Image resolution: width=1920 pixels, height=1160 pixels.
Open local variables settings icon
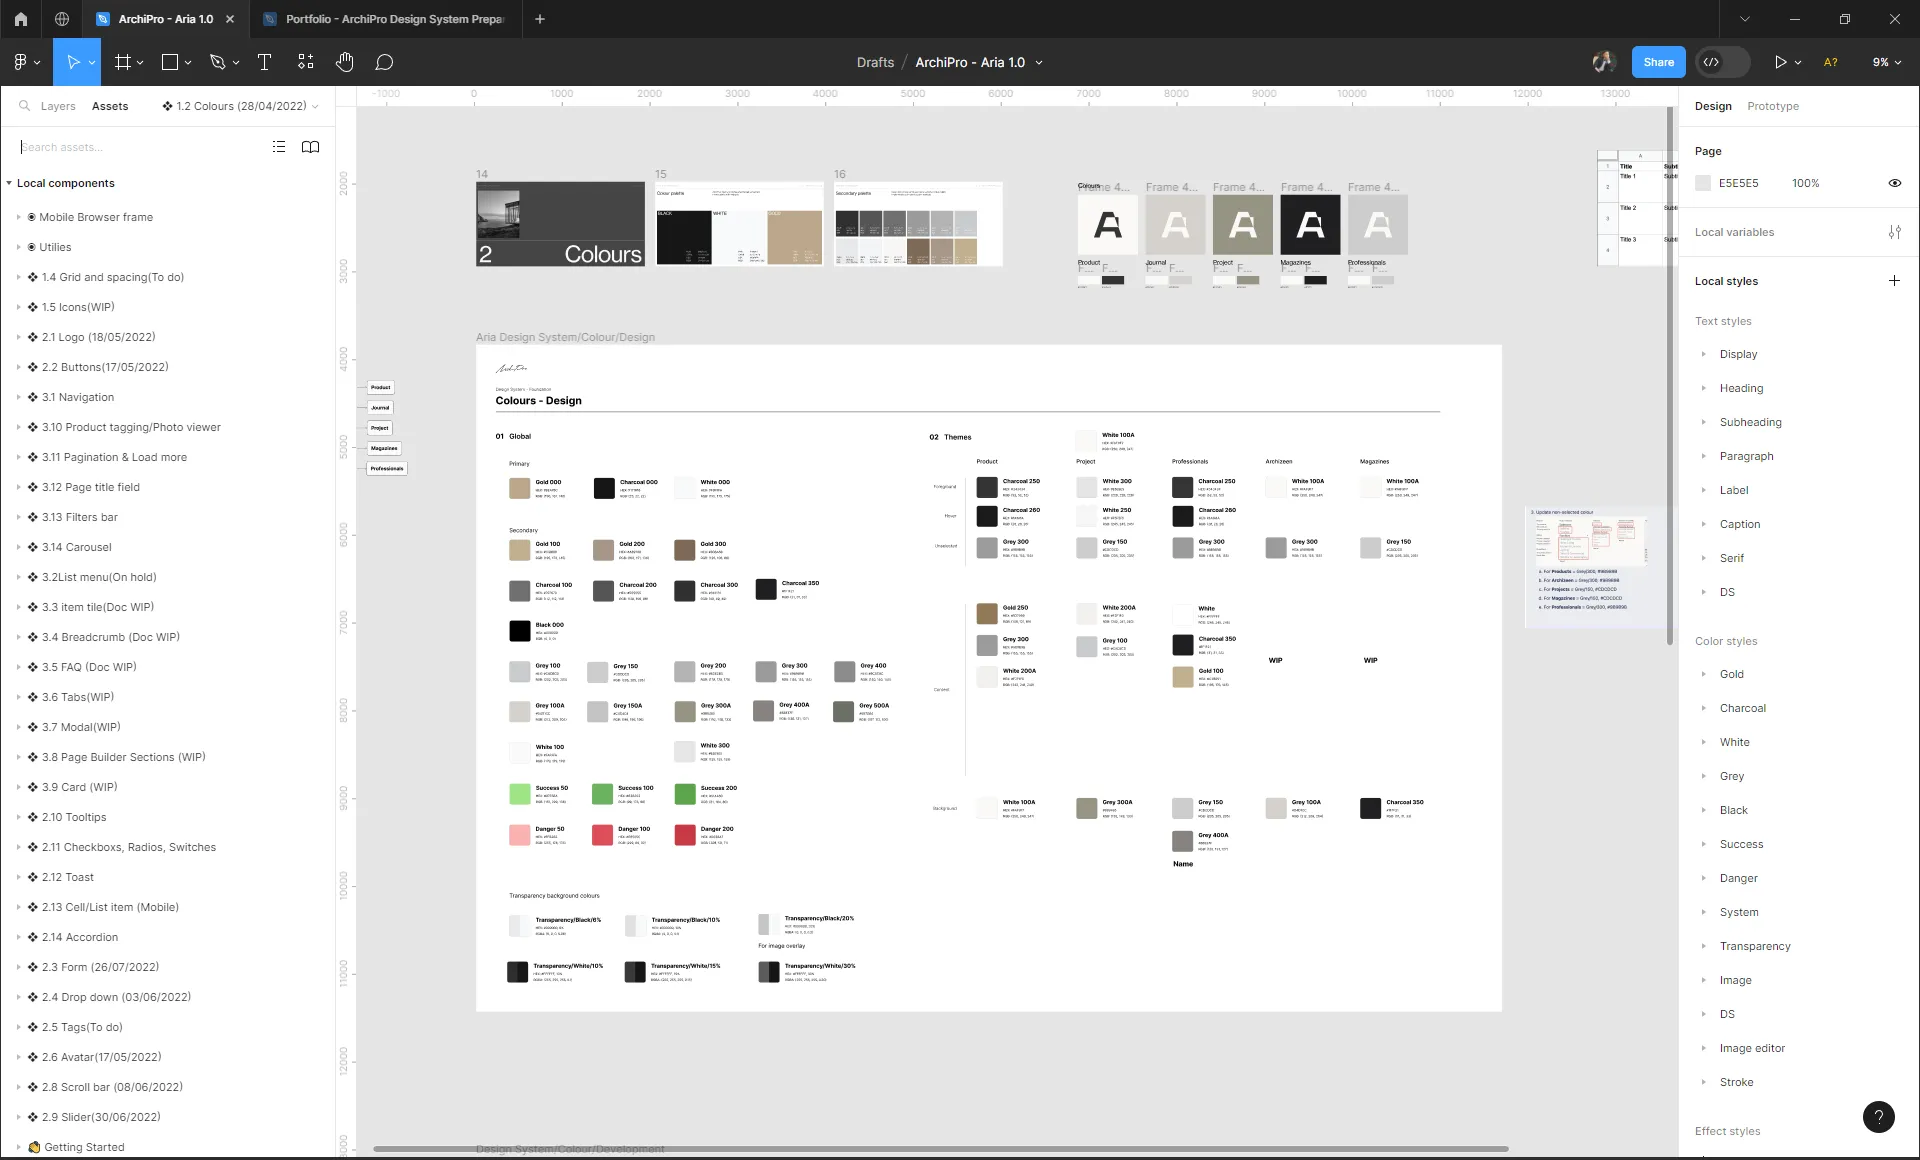(1894, 232)
